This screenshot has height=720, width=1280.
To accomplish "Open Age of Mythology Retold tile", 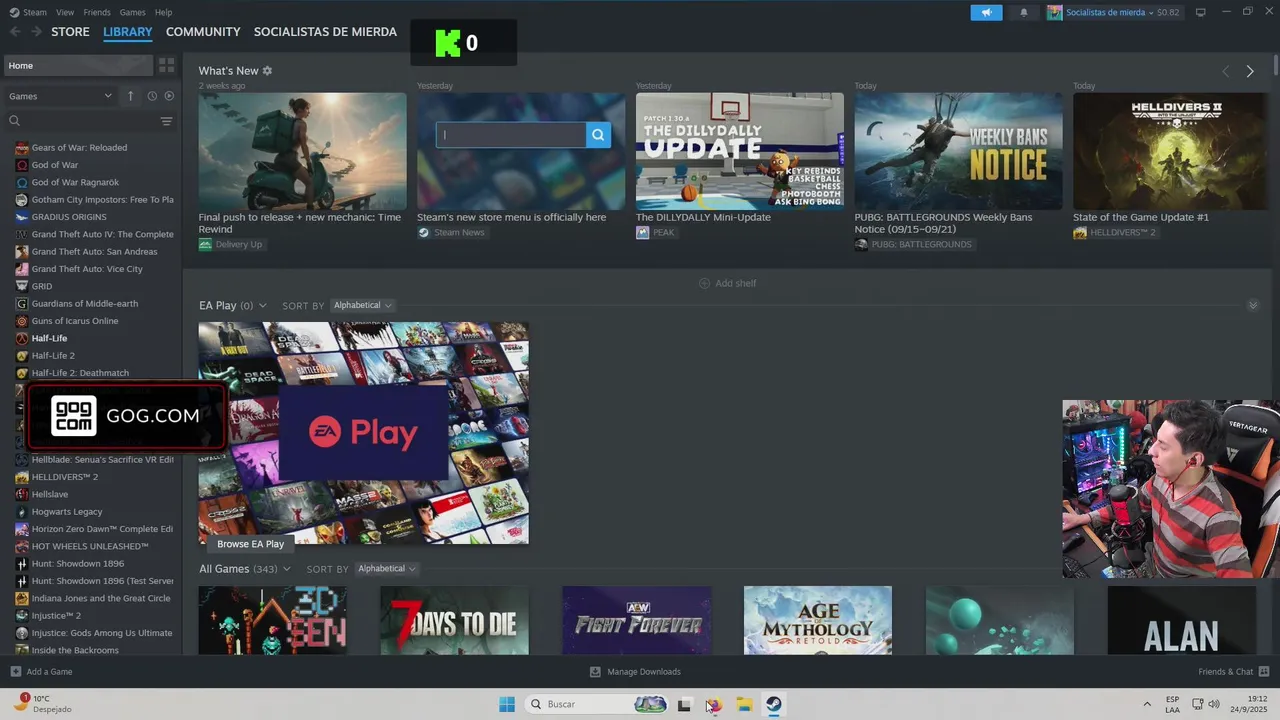I will click(818, 621).
